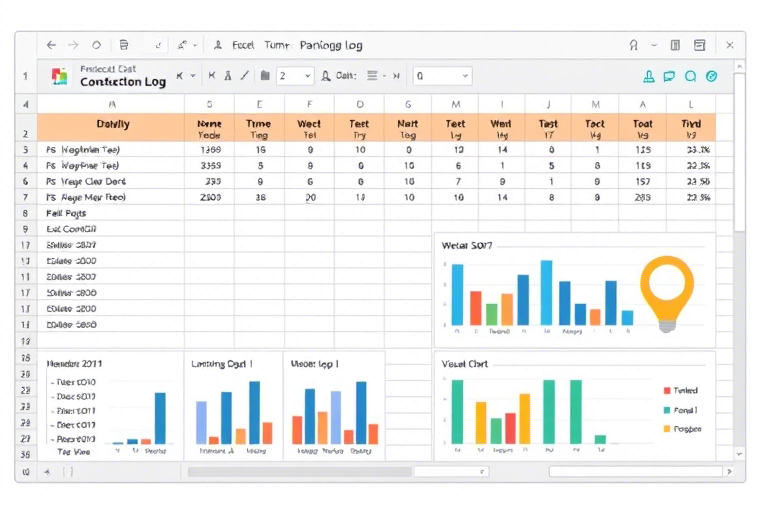Open the Tumr item in the title bar
The height and width of the screenshot is (512, 768).
click(x=278, y=45)
